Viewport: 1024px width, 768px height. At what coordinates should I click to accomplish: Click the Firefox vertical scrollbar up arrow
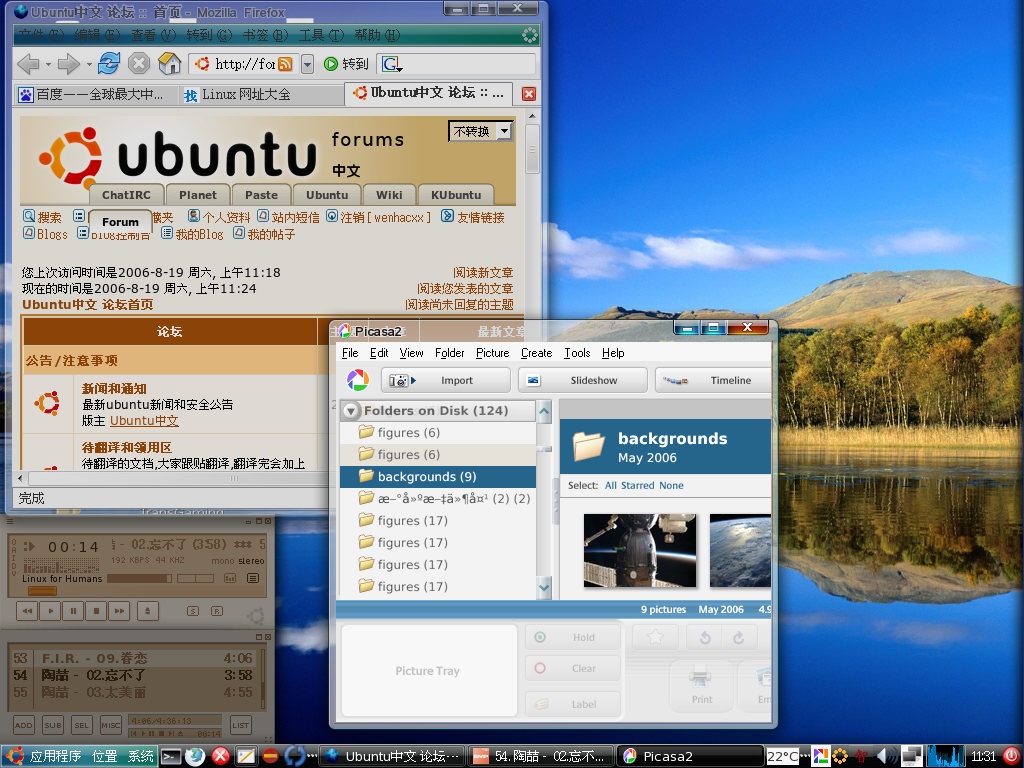[532, 116]
